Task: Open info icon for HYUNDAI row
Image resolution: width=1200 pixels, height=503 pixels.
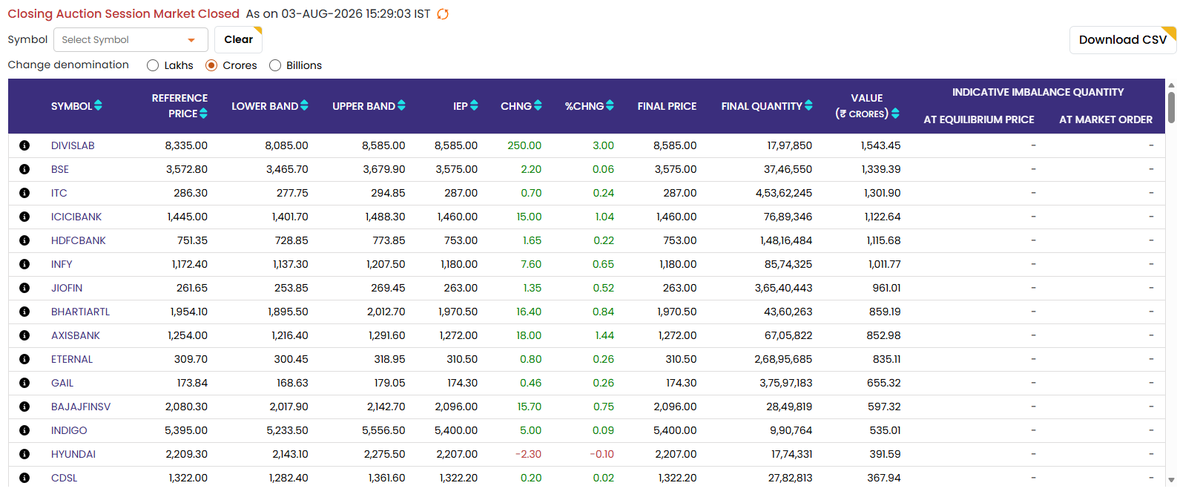Action: pyautogui.click(x=24, y=454)
